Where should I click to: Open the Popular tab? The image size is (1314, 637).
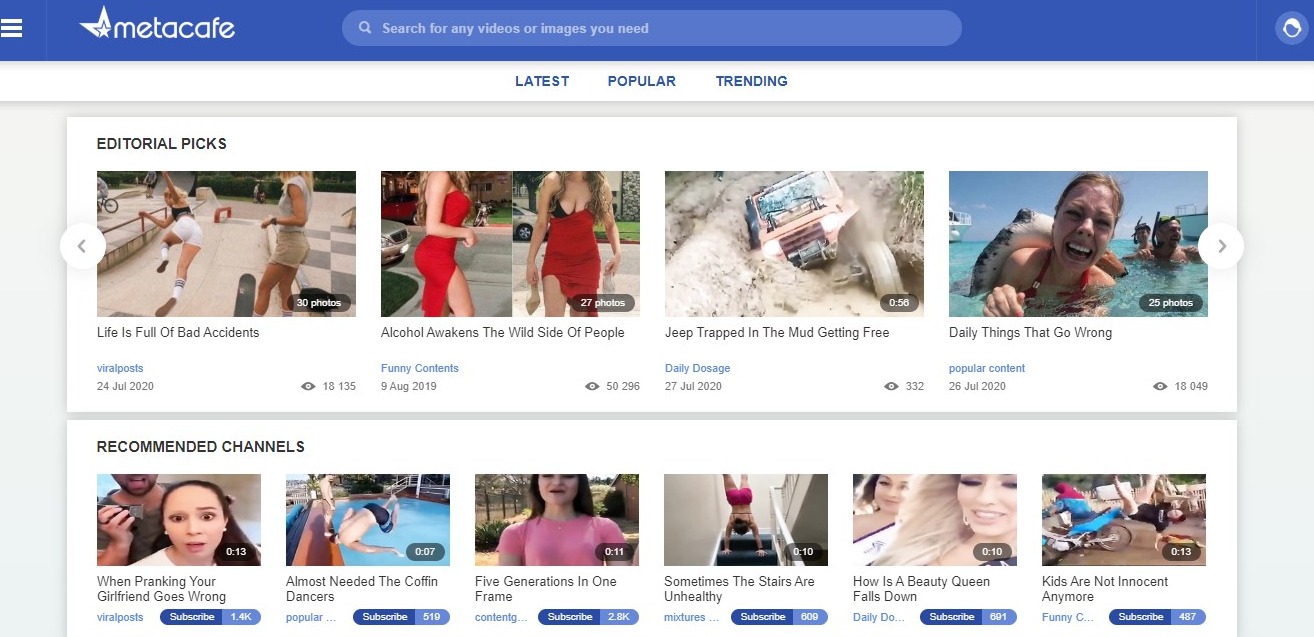641,81
